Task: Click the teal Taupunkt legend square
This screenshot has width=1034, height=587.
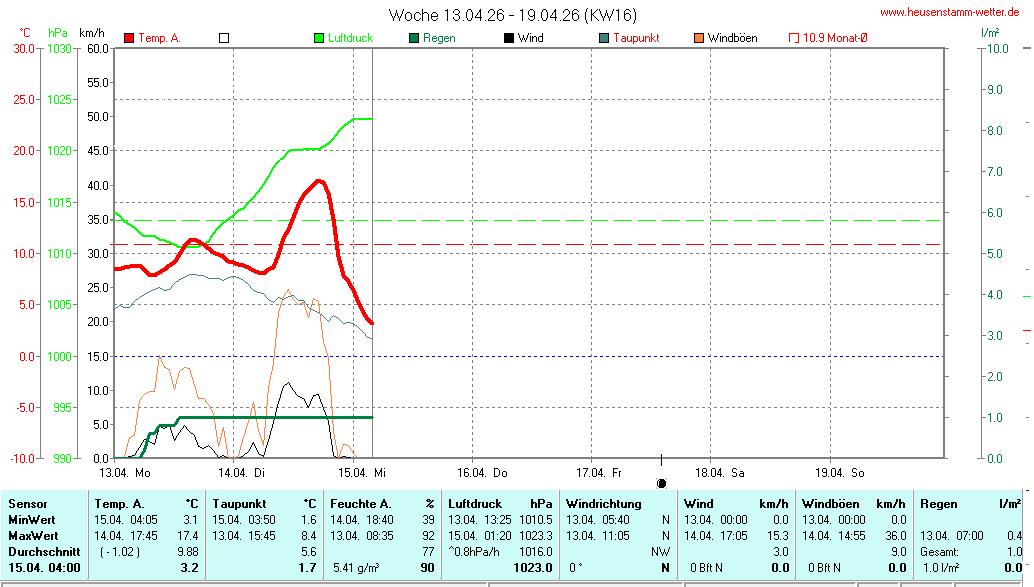Action: 604,38
